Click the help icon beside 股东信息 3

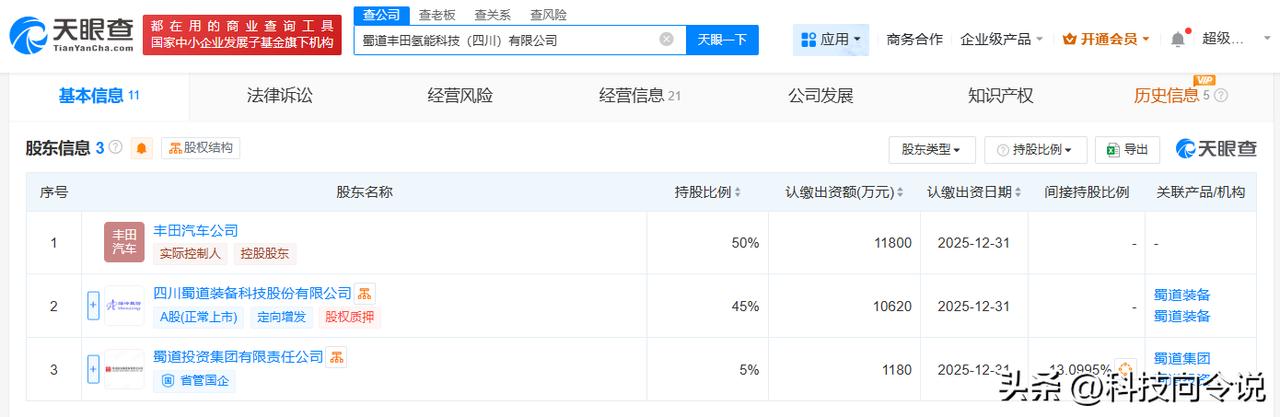coord(115,148)
